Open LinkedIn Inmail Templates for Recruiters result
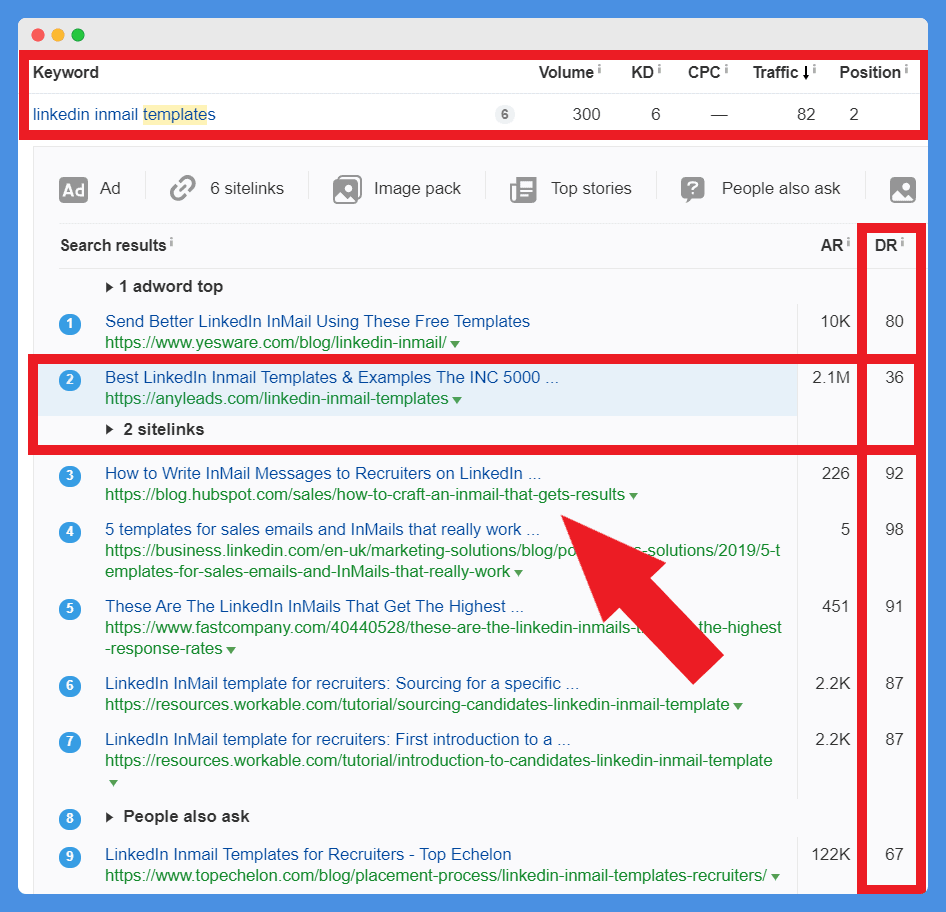Image resolution: width=946 pixels, height=912 pixels. click(308, 855)
